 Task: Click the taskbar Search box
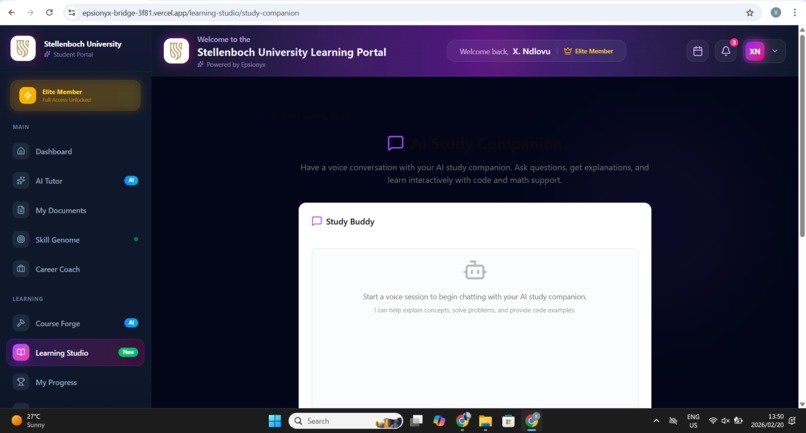[x=346, y=421]
